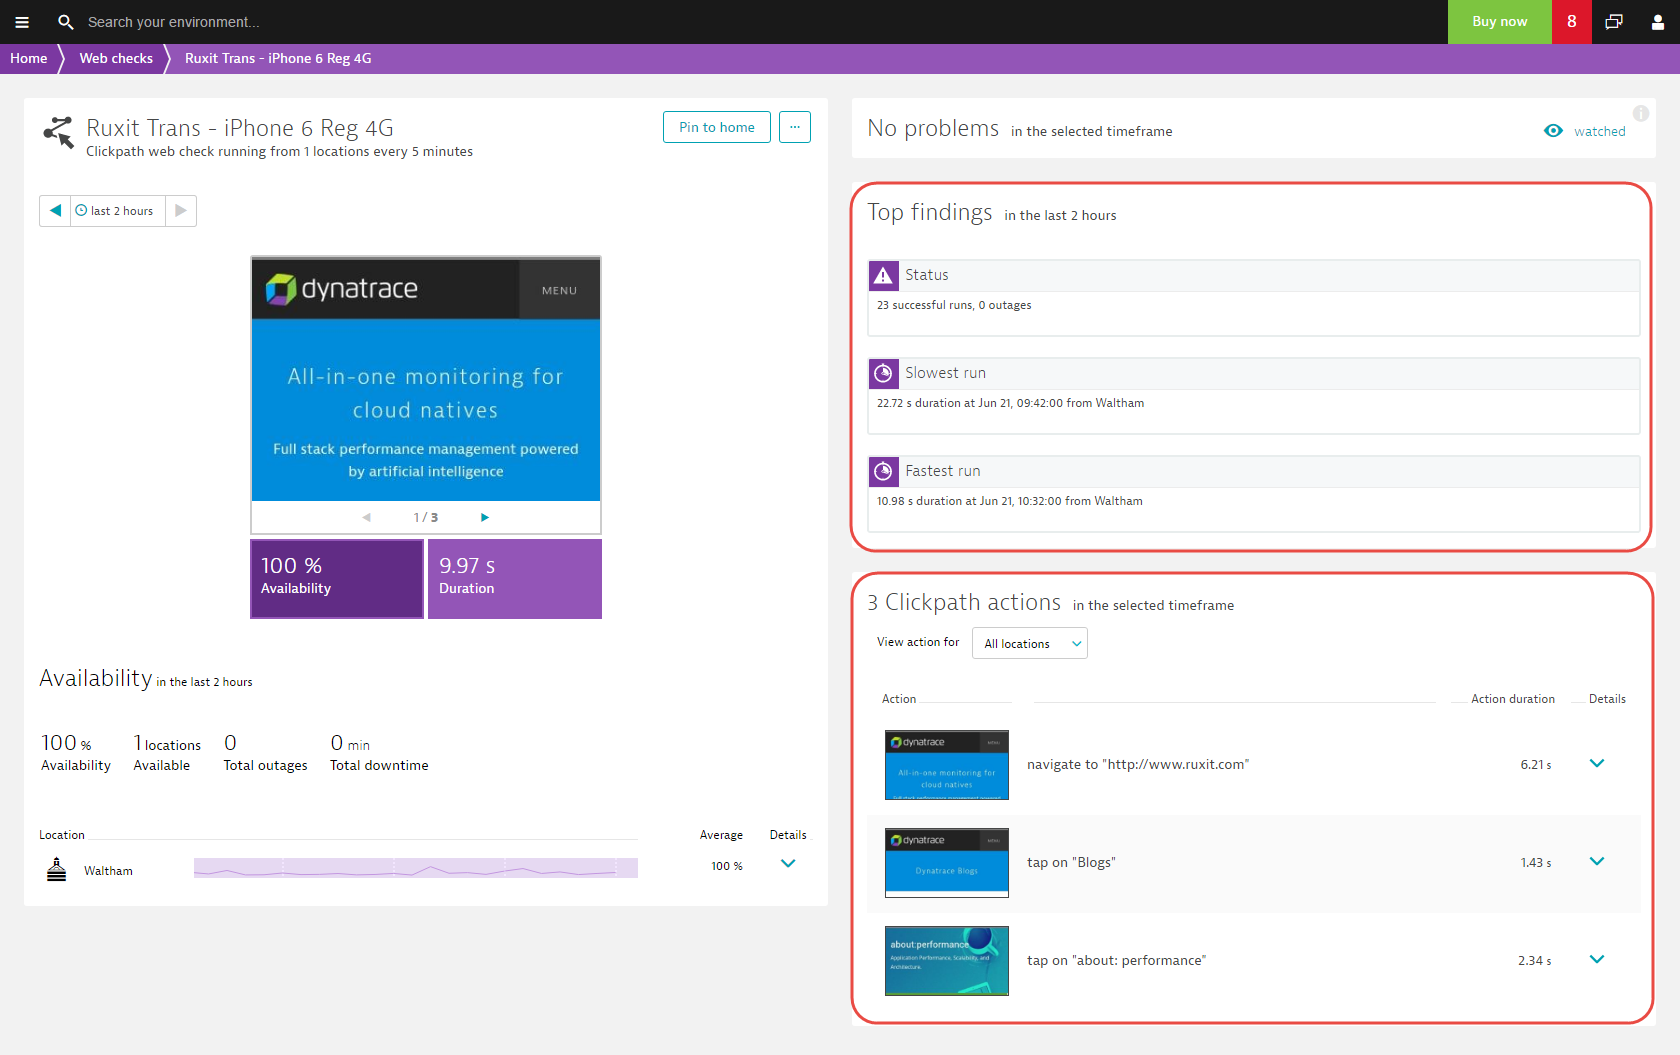Image resolution: width=1680 pixels, height=1055 pixels.
Task: Open the last 2 hours timeframe selector
Action: click(x=118, y=210)
